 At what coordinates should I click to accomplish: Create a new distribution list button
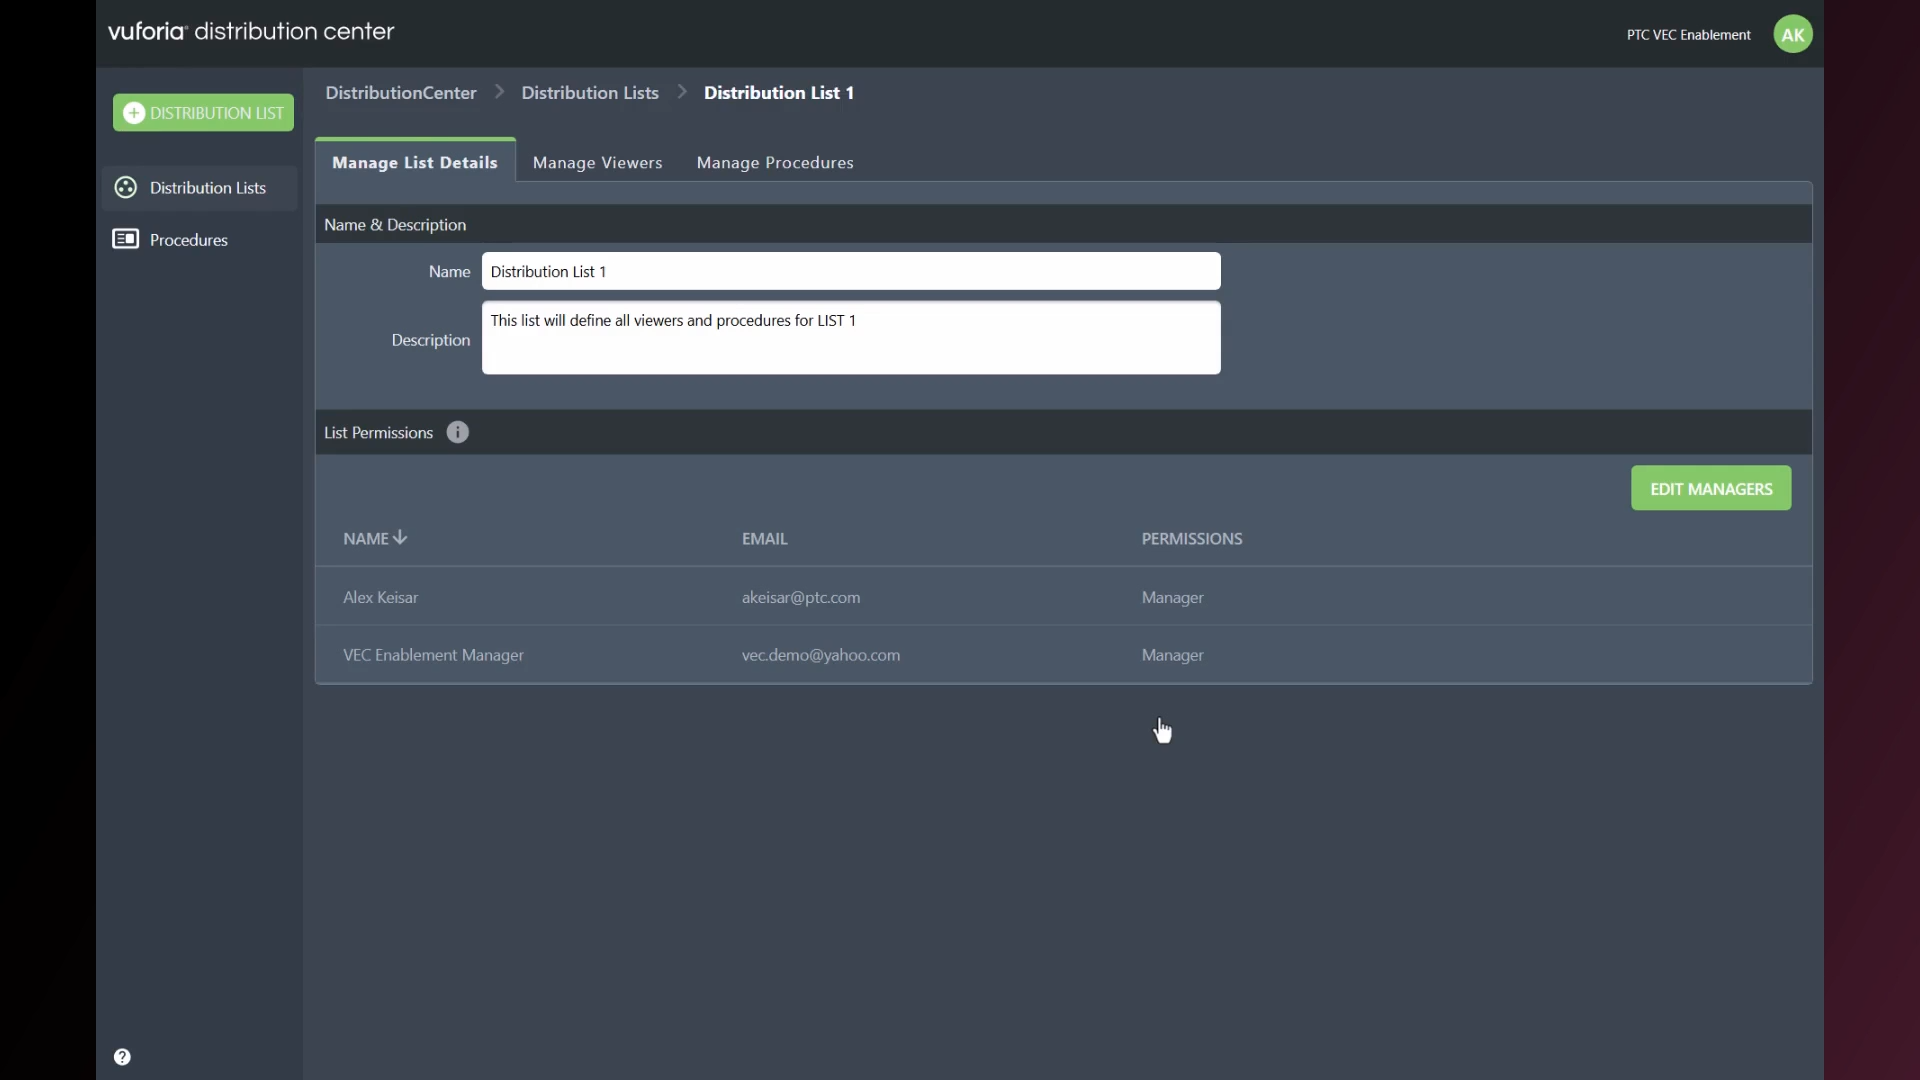coord(203,113)
